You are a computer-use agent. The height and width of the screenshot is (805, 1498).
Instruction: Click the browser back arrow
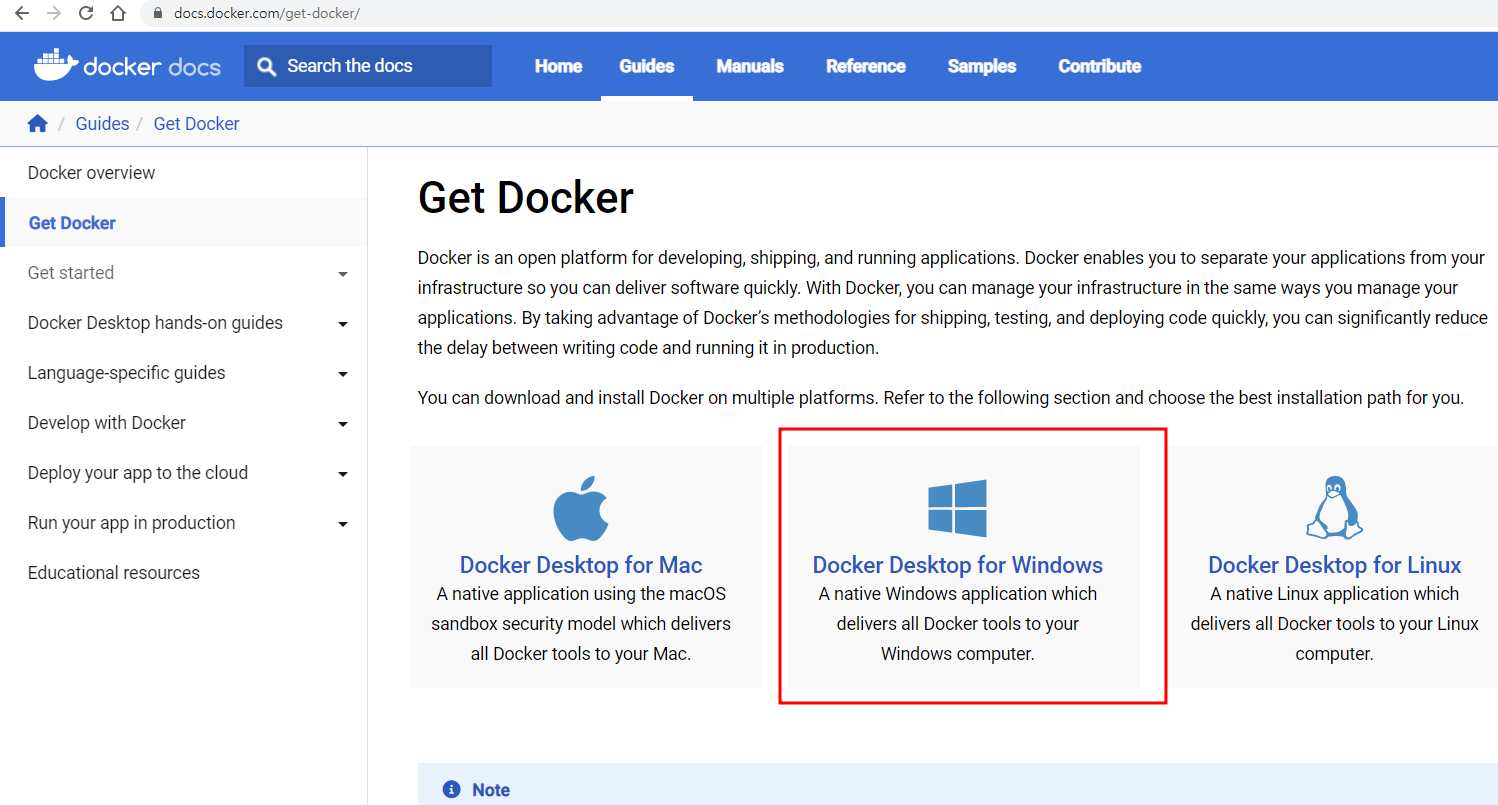tap(22, 13)
